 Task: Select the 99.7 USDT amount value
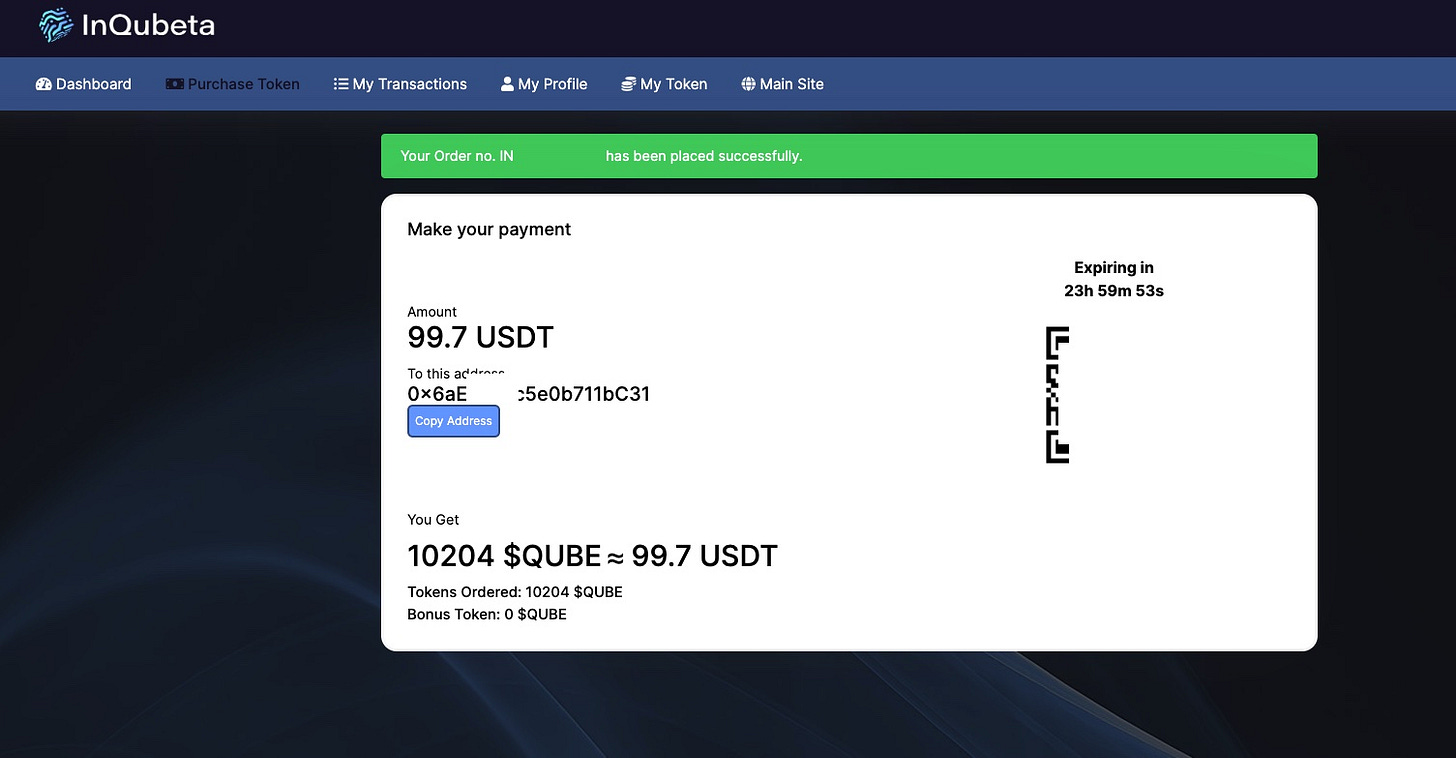(481, 337)
